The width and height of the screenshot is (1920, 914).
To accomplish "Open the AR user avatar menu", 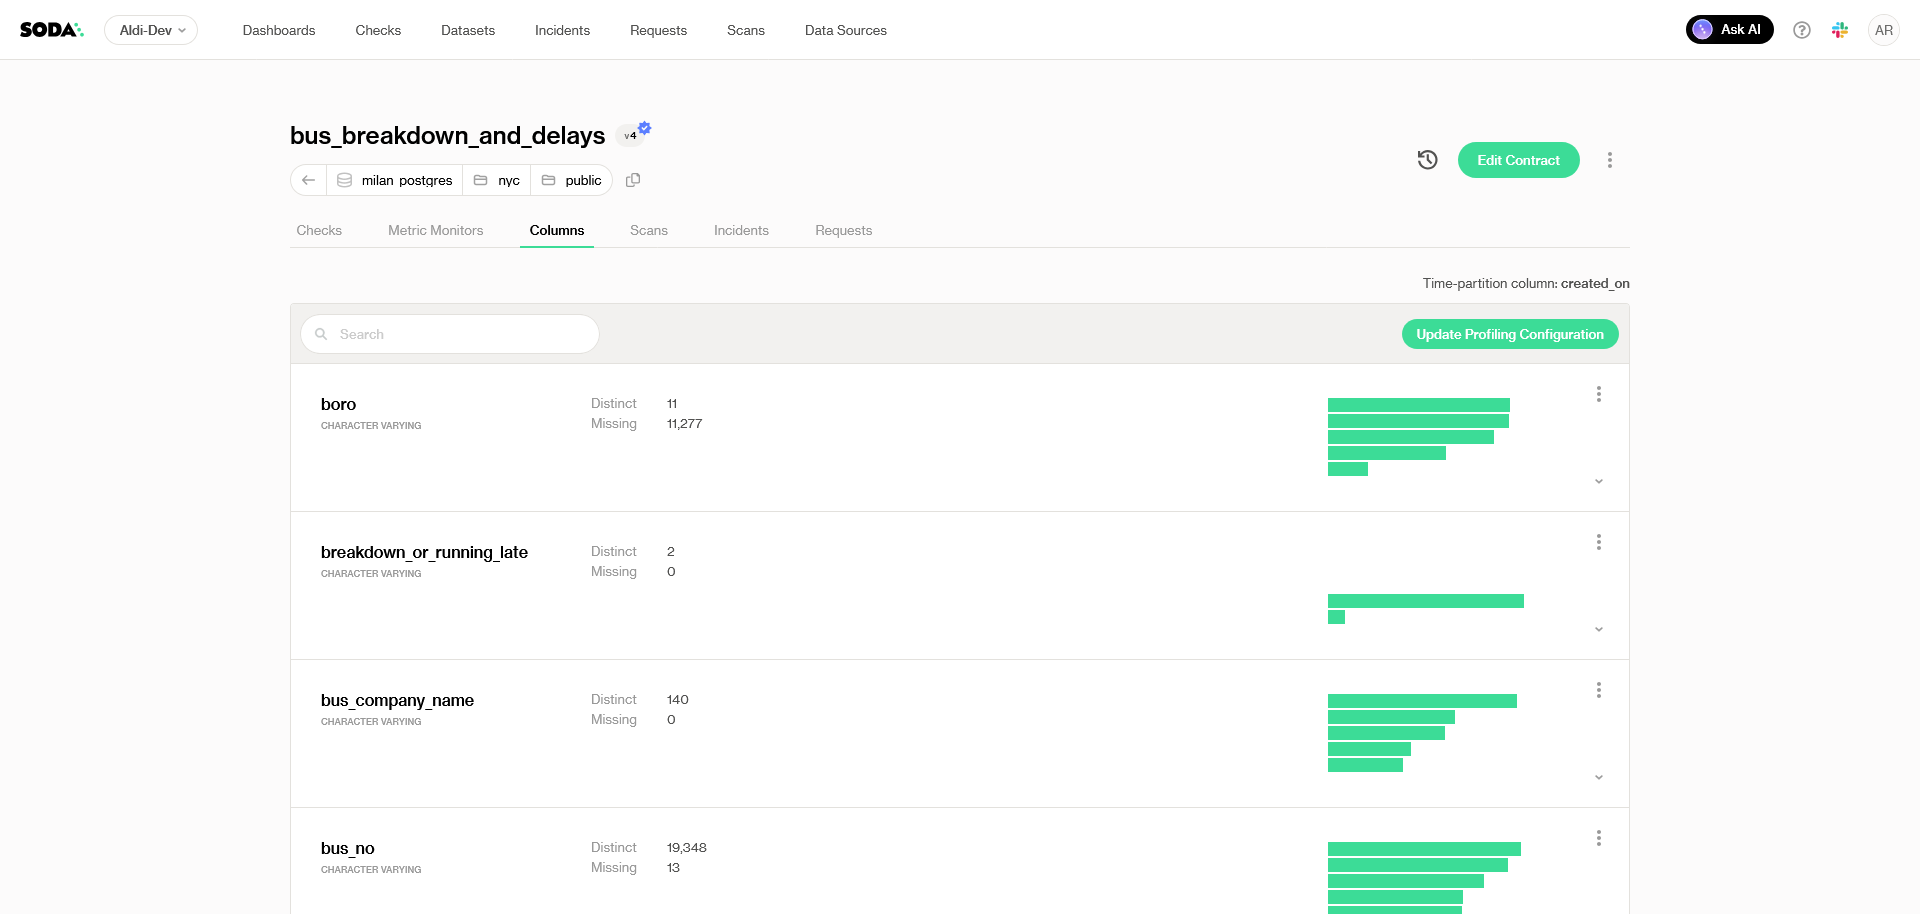I will click(1884, 30).
